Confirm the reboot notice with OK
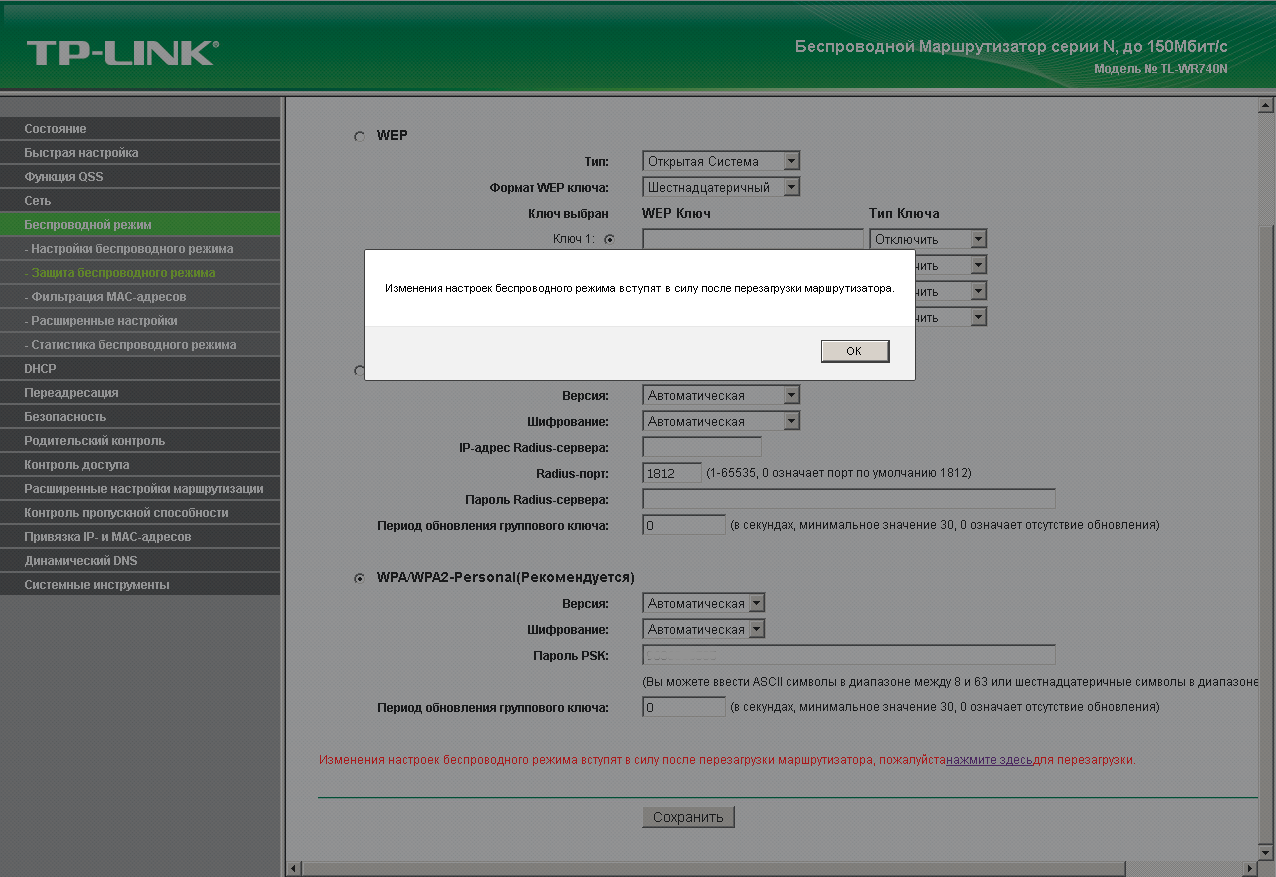 (854, 351)
